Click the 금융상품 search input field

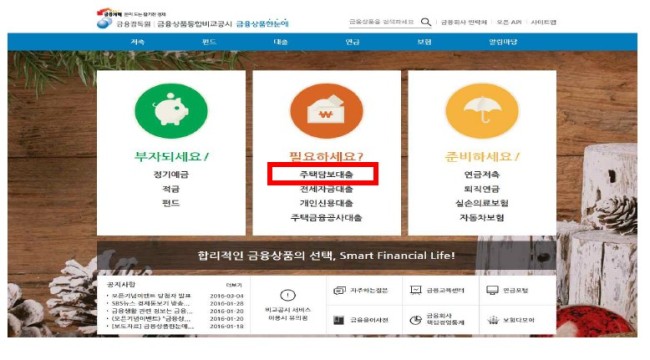[382, 22]
